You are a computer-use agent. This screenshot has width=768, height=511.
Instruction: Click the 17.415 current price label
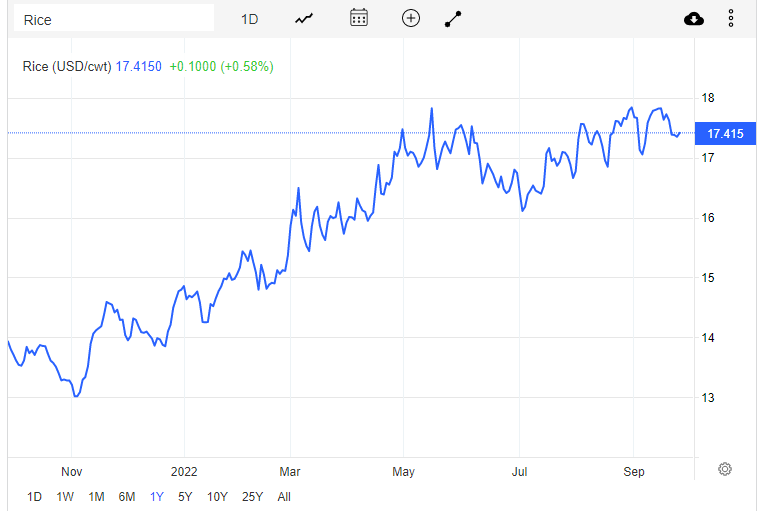725,133
